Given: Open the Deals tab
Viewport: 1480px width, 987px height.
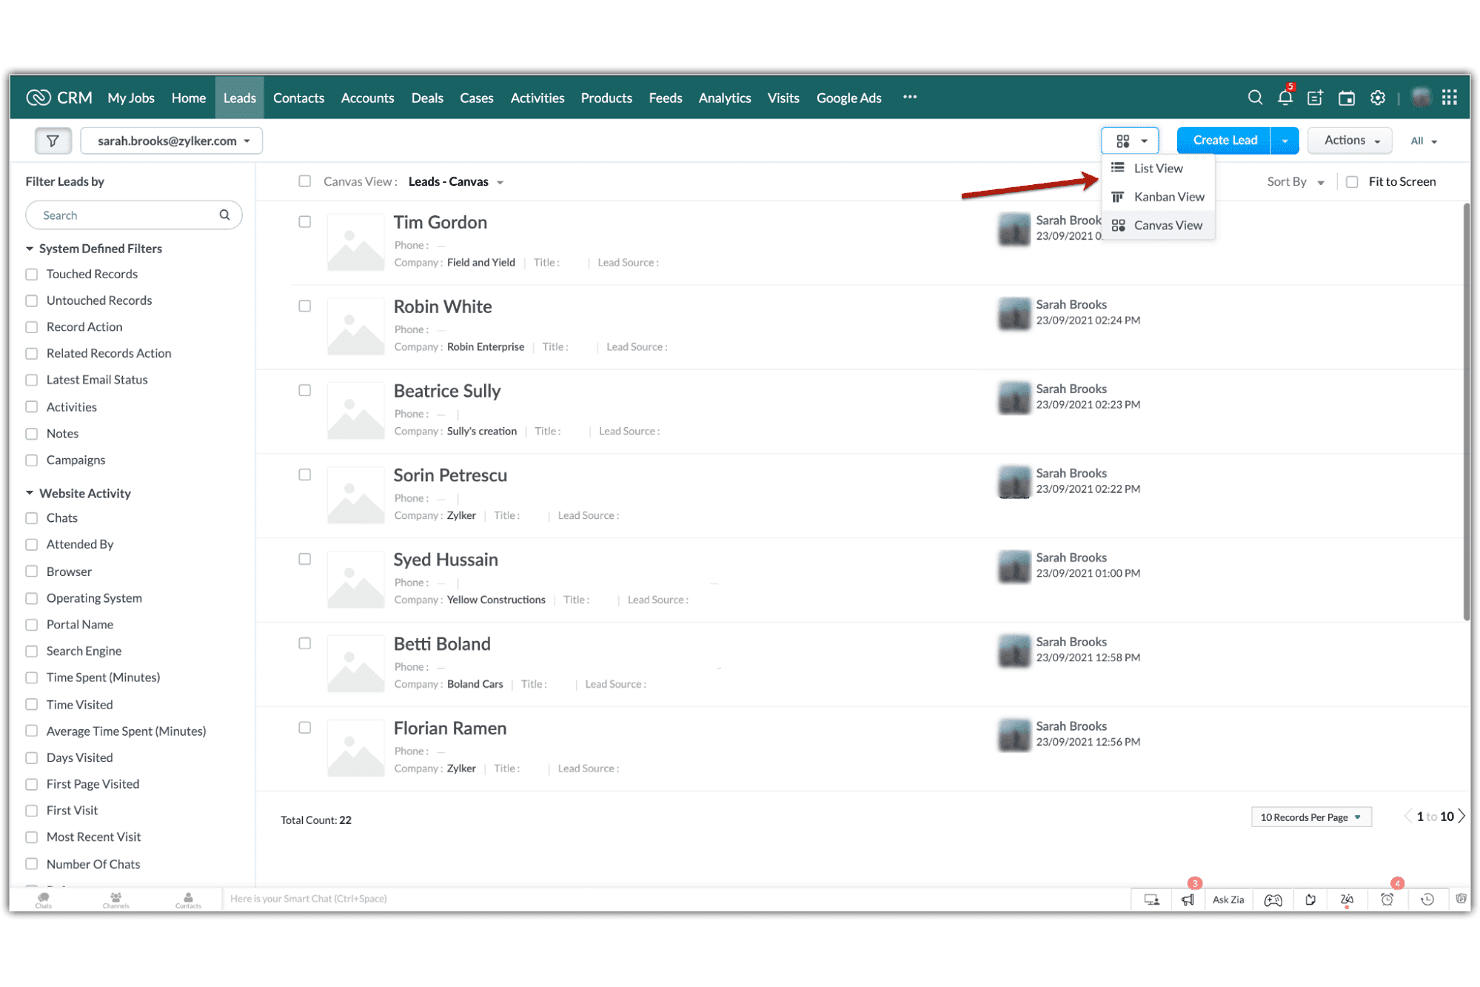Looking at the screenshot, I should click(427, 98).
